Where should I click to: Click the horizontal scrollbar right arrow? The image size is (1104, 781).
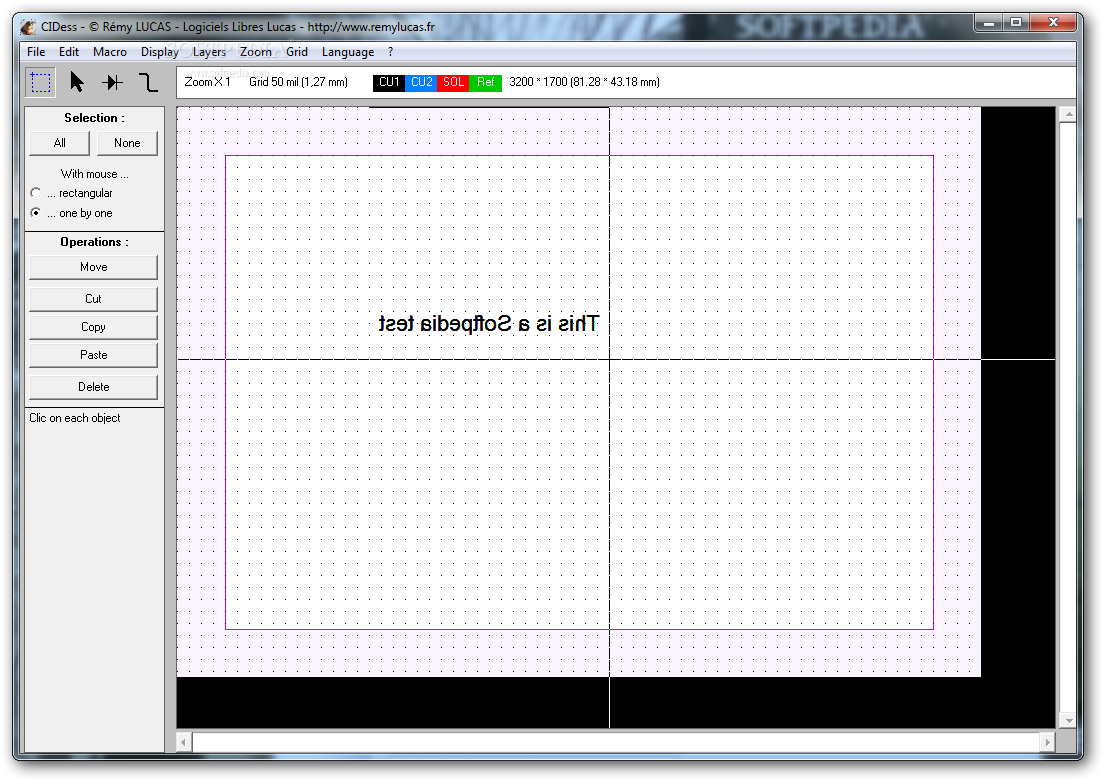[x=1048, y=742]
